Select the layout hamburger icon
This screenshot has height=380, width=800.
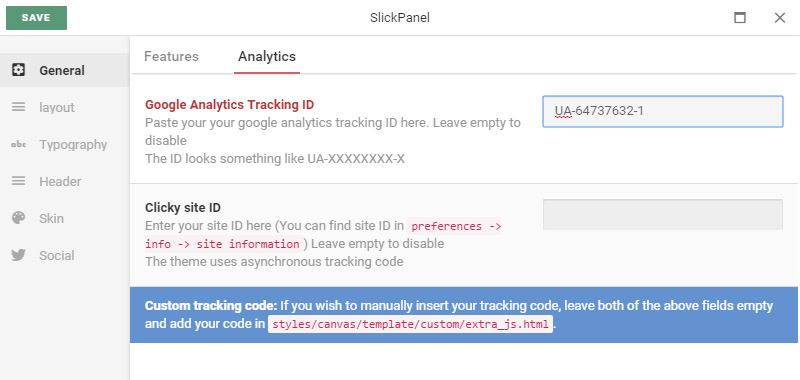coord(18,107)
